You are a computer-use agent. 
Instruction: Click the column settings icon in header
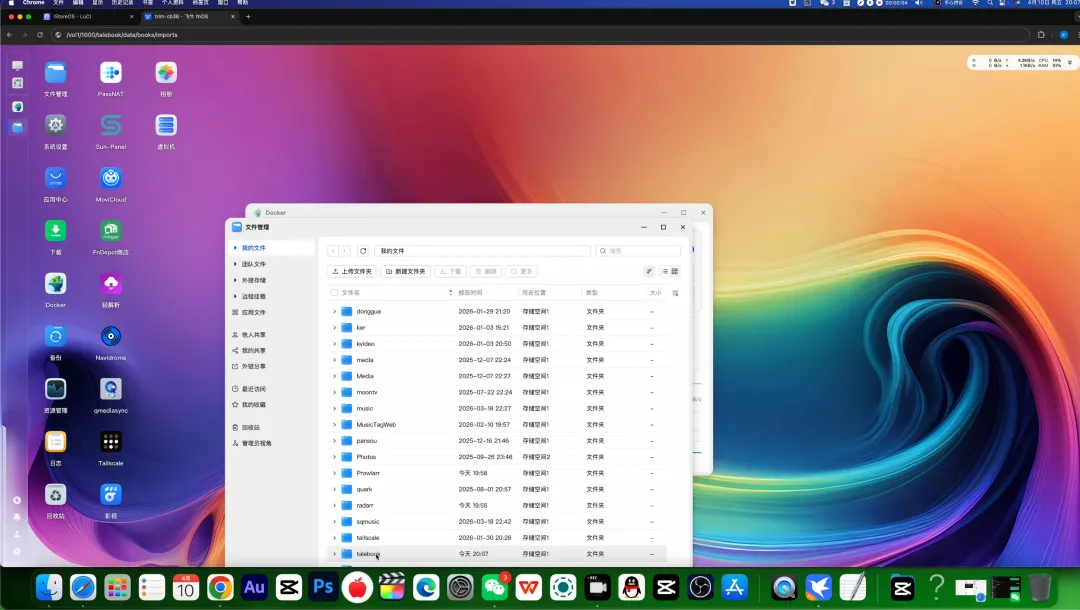click(676, 293)
